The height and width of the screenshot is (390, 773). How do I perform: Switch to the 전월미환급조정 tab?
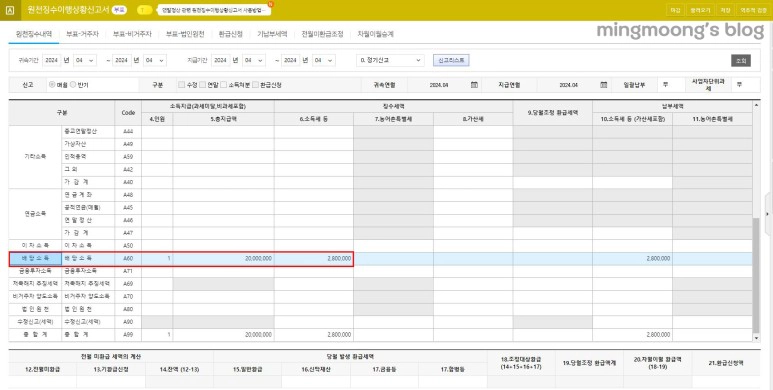click(322, 35)
